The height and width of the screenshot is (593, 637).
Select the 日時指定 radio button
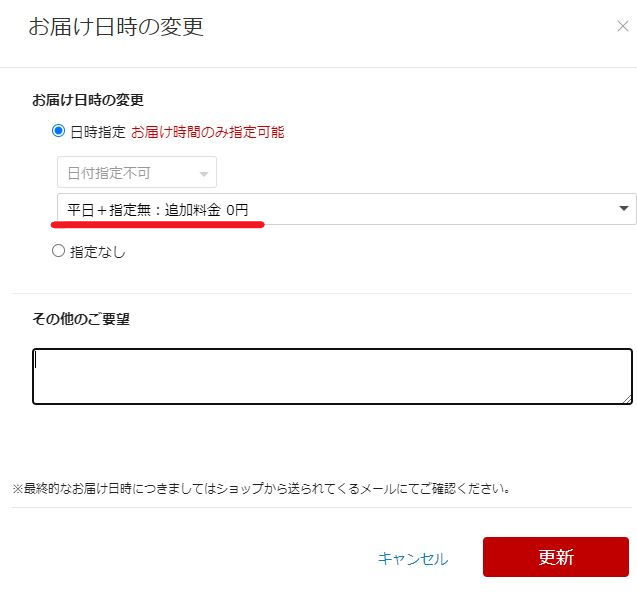pos(58,132)
